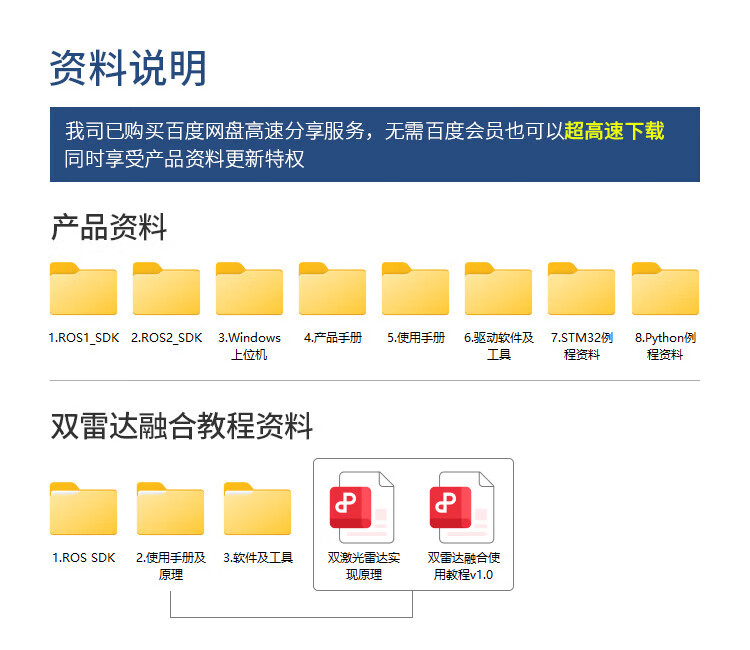This screenshot has width=750, height=650.
Task: Click the yellow 超高速下载 highlighted text
Action: coord(614,131)
